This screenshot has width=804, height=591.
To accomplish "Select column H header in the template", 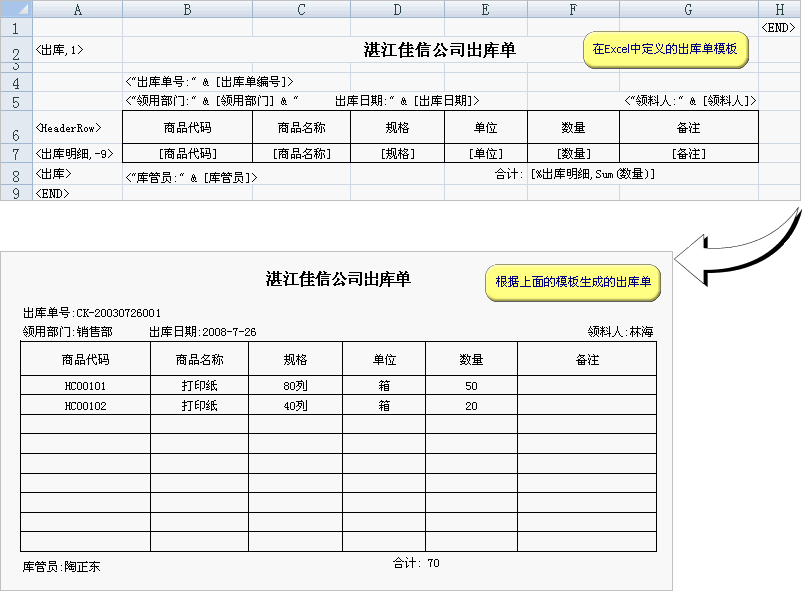I will tap(779, 9).
